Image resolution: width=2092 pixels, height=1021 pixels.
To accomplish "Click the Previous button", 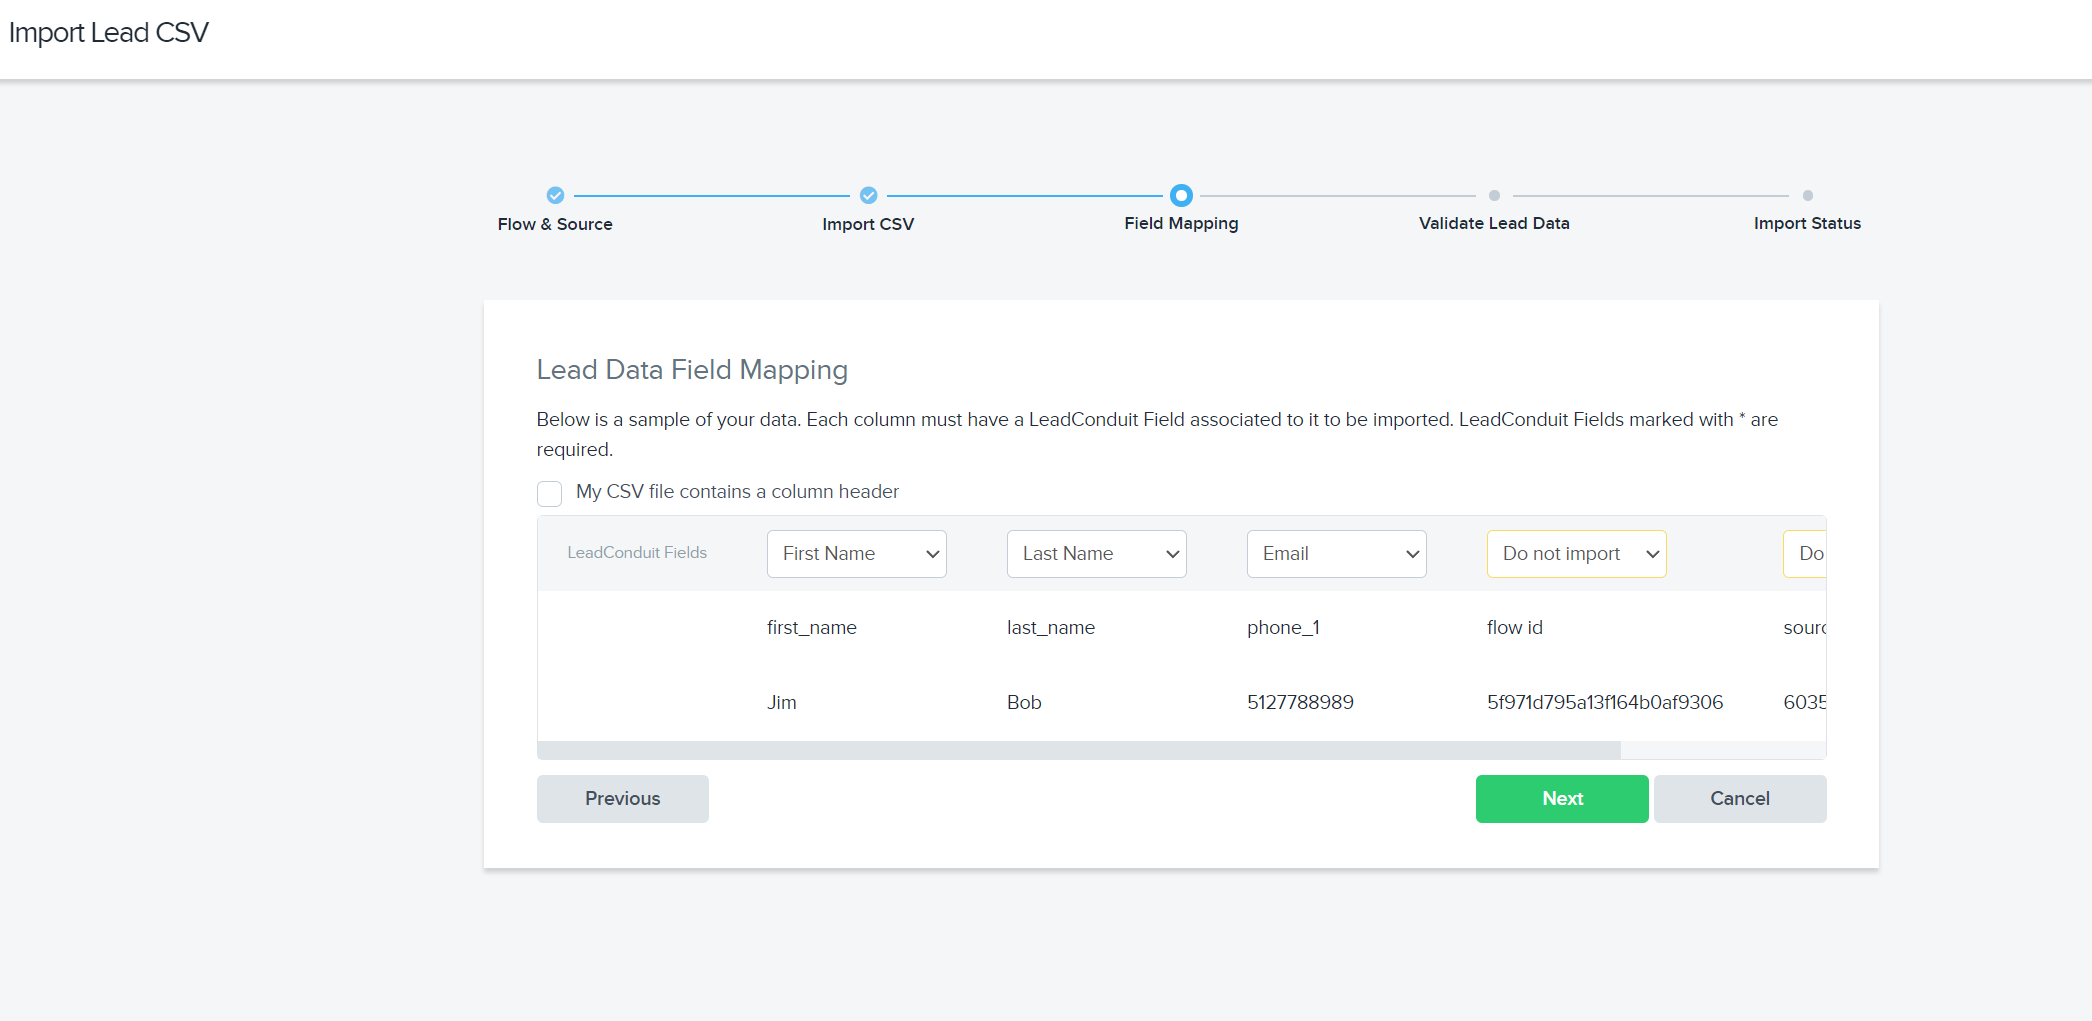I will [622, 798].
